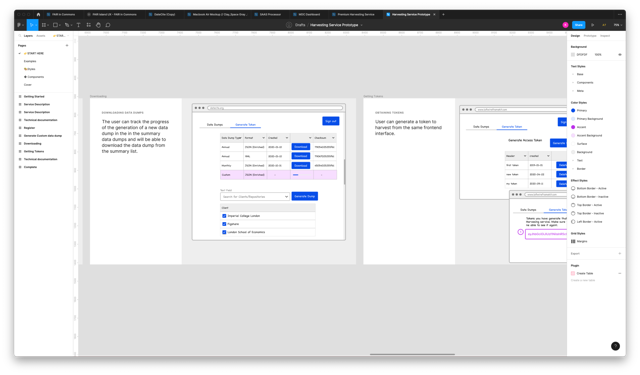The width and height of the screenshot is (640, 375).
Task: Open the search icon in Layers panel
Action: [20, 36]
